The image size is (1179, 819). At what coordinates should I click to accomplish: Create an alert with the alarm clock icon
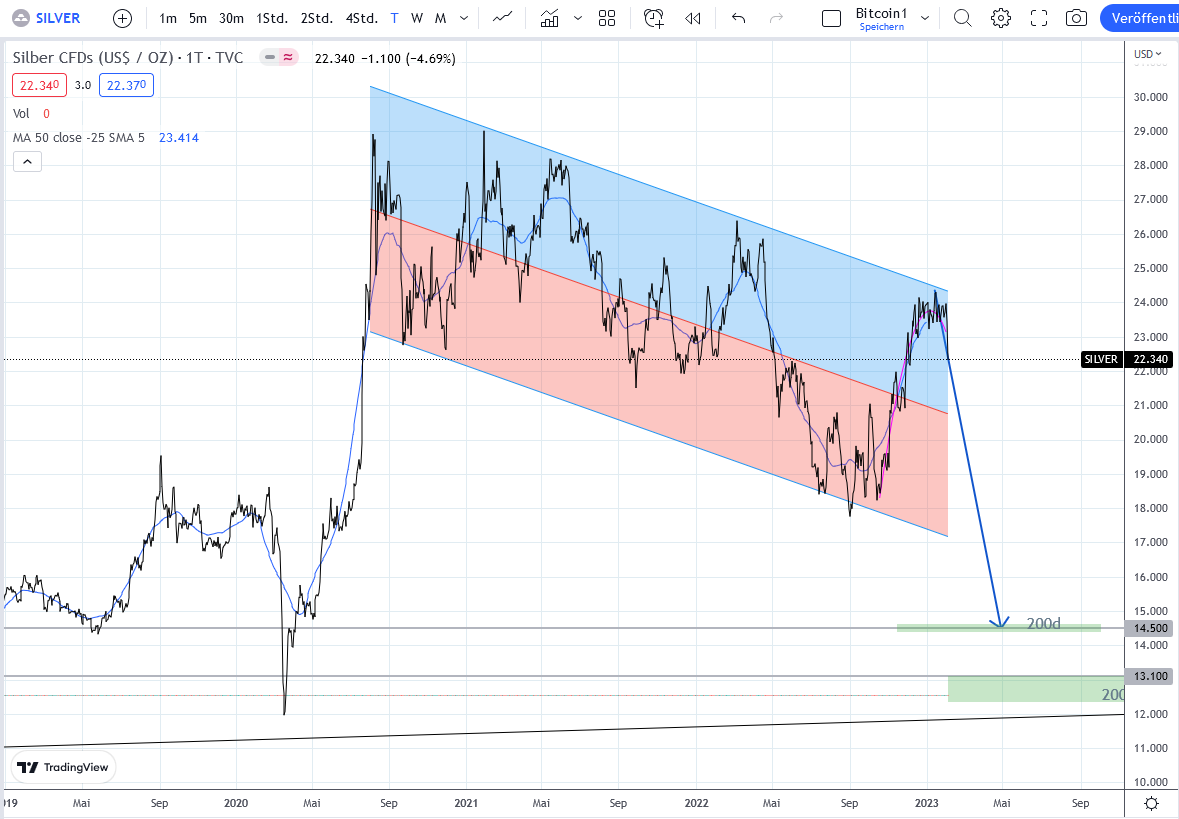point(654,18)
